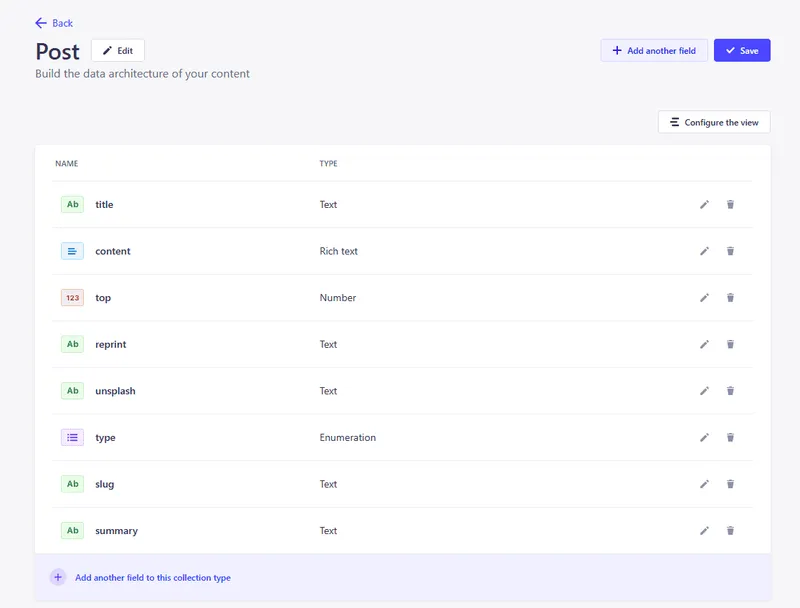This screenshot has width=800, height=608.
Task: Delete the slug field
Action: pos(730,484)
